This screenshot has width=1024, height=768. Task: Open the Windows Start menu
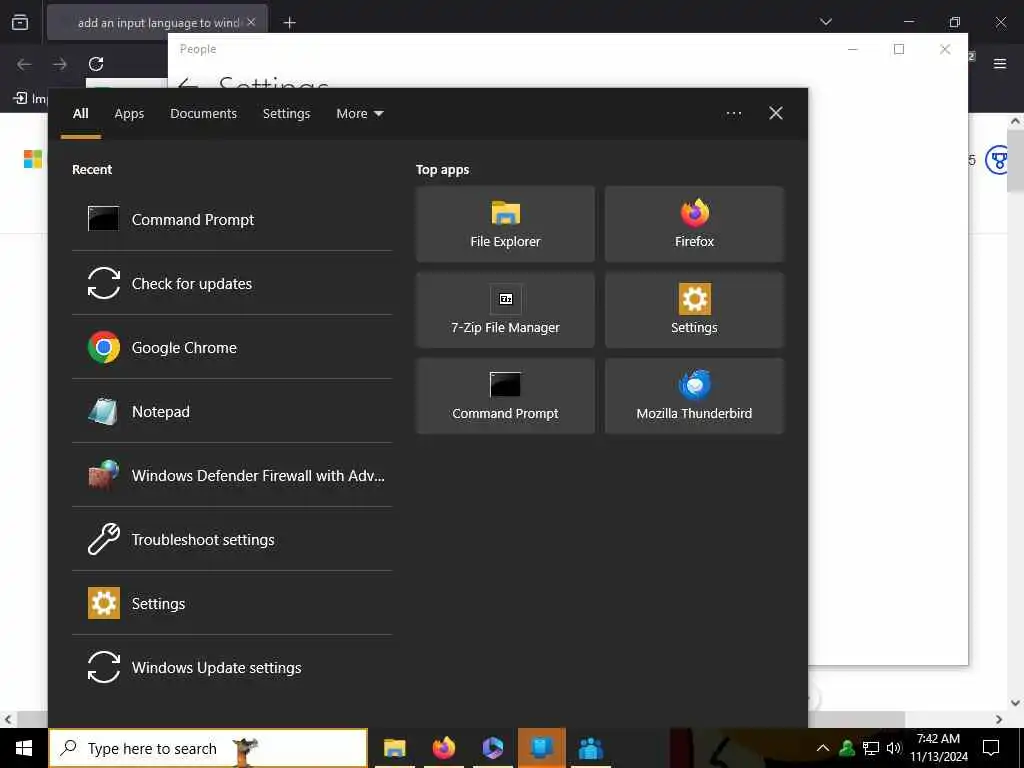[x=24, y=748]
